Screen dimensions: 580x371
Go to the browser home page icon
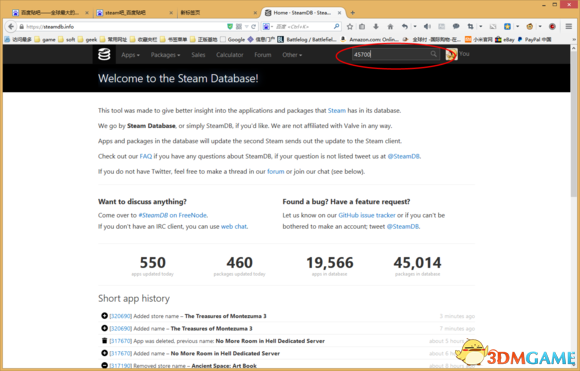tap(390, 26)
